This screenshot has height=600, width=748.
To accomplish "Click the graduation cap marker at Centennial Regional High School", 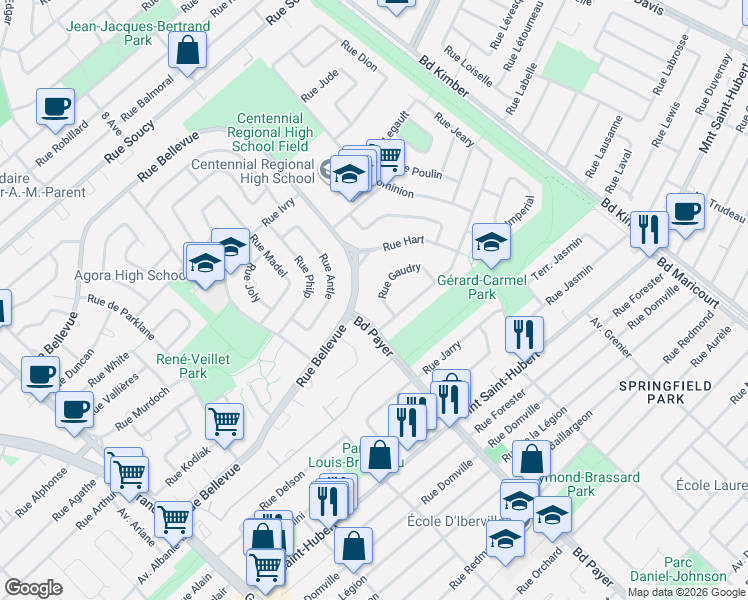I will (x=350, y=174).
